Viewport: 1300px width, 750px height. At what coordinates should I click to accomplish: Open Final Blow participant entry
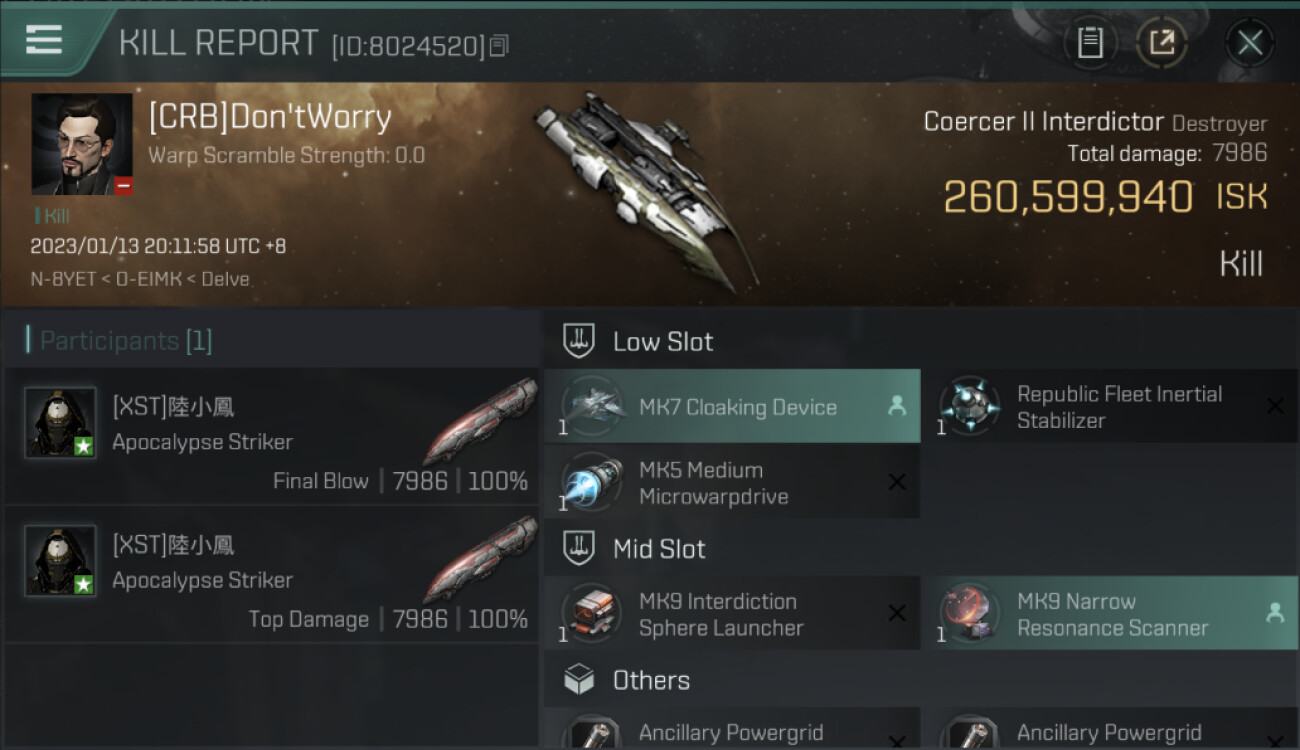coord(272,437)
